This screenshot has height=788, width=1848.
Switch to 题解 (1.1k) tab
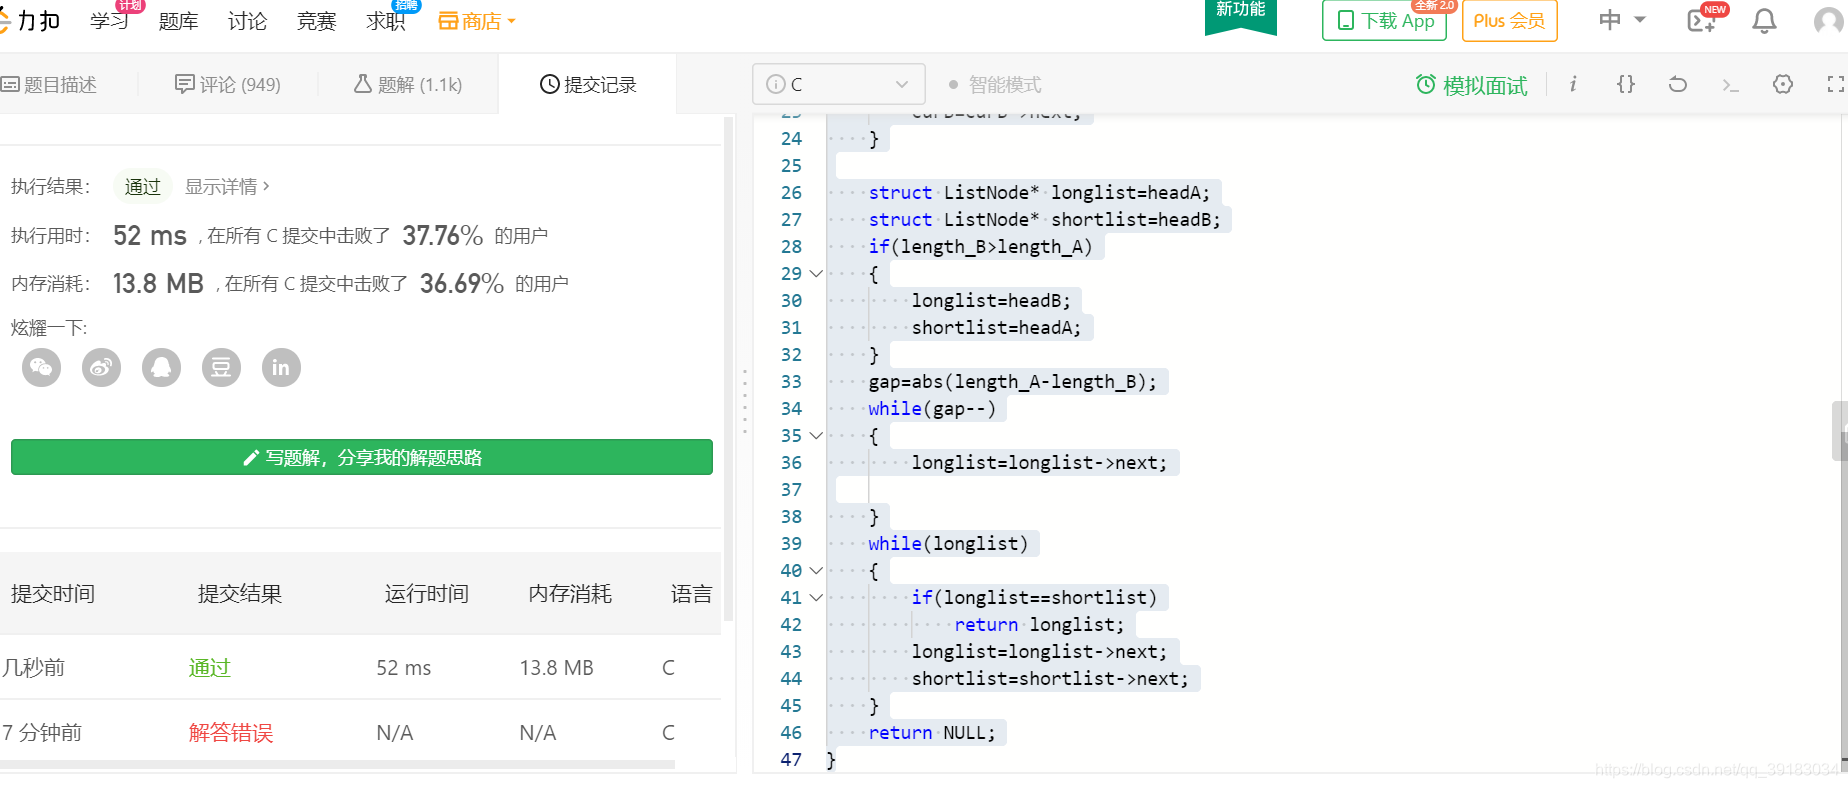[x=408, y=85]
